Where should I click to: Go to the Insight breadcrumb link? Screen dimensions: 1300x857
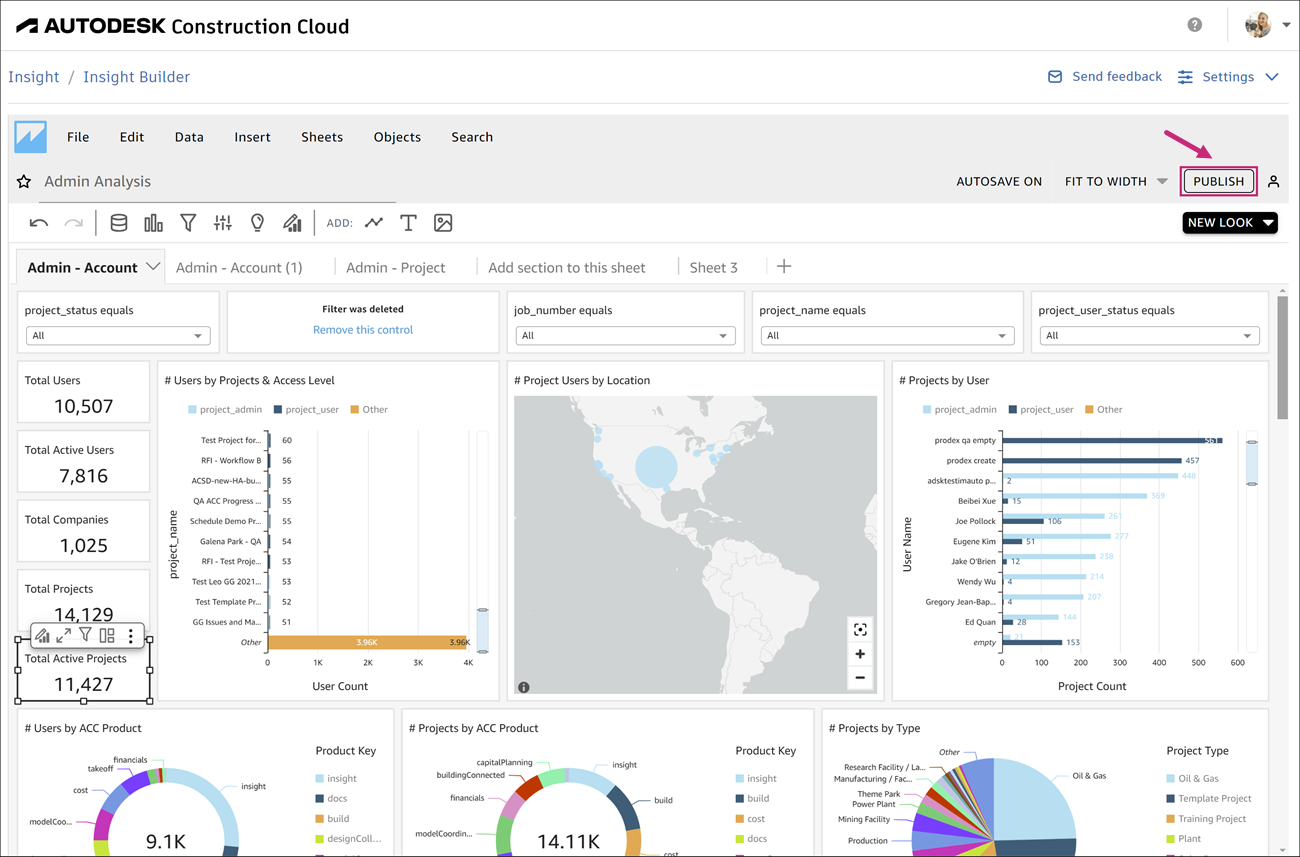(34, 77)
